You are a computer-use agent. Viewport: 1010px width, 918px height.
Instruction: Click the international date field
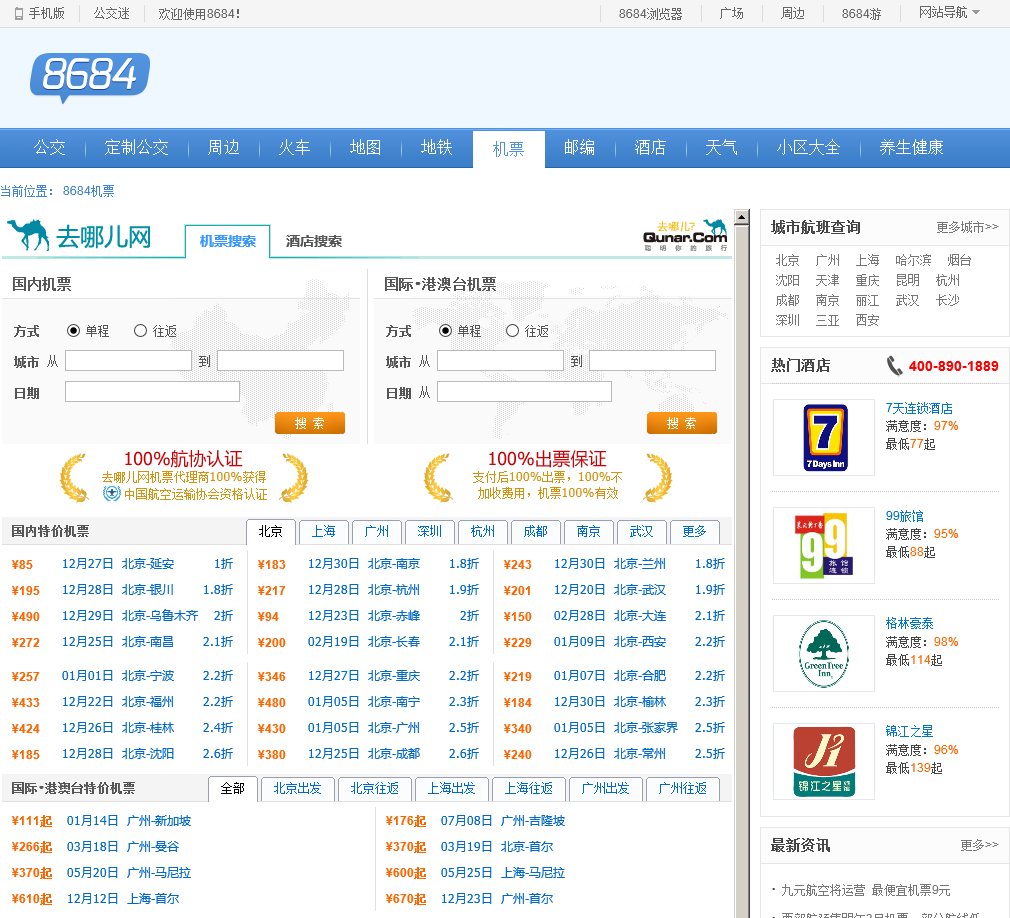point(524,392)
